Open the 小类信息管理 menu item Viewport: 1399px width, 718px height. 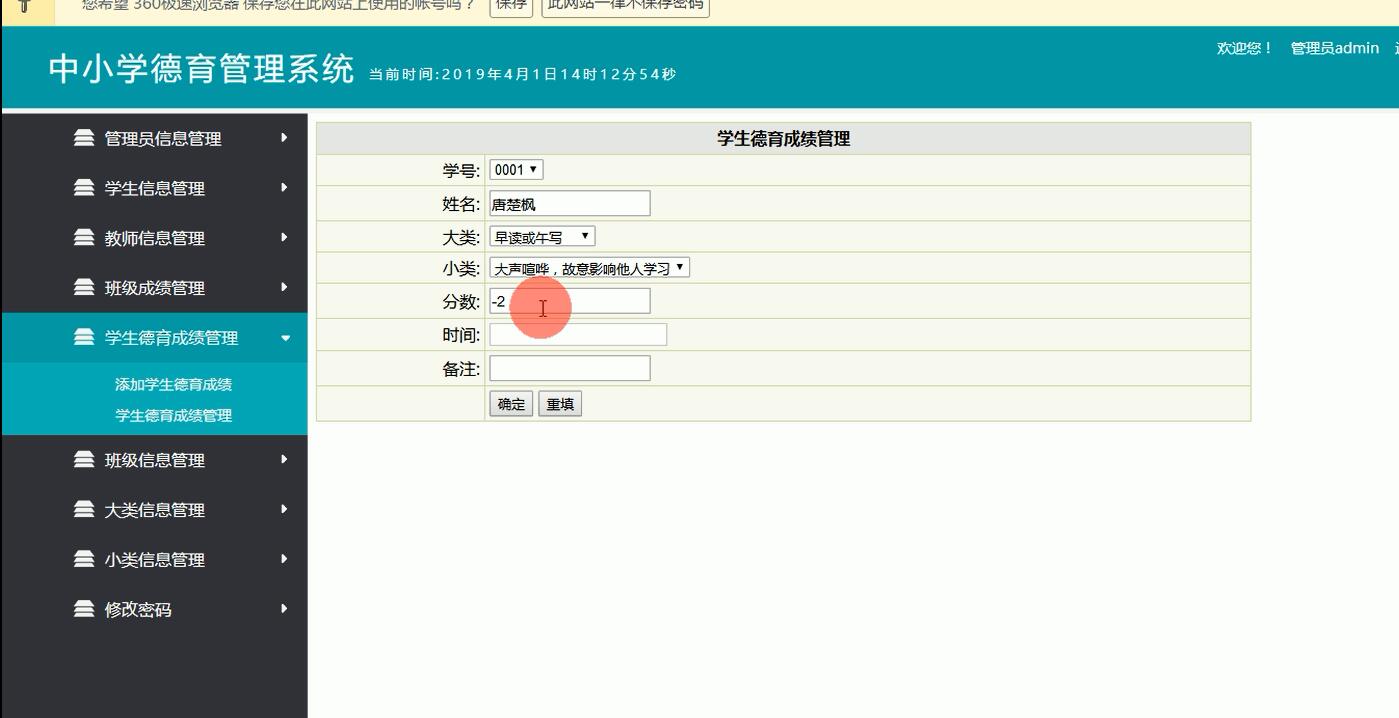click(155, 561)
